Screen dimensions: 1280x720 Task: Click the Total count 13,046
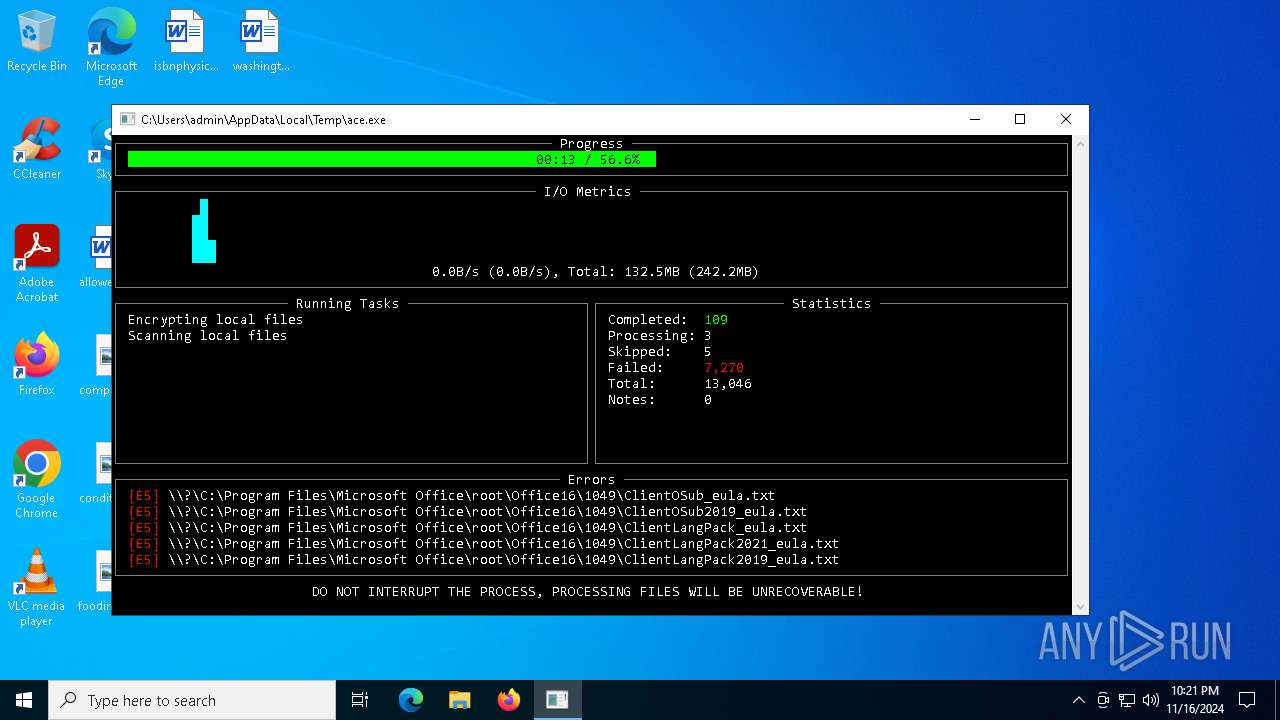pos(728,383)
